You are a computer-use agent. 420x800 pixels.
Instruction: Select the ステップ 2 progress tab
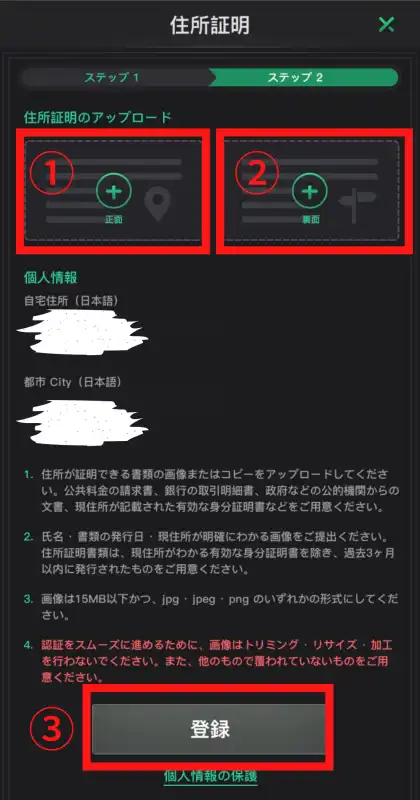304,78
